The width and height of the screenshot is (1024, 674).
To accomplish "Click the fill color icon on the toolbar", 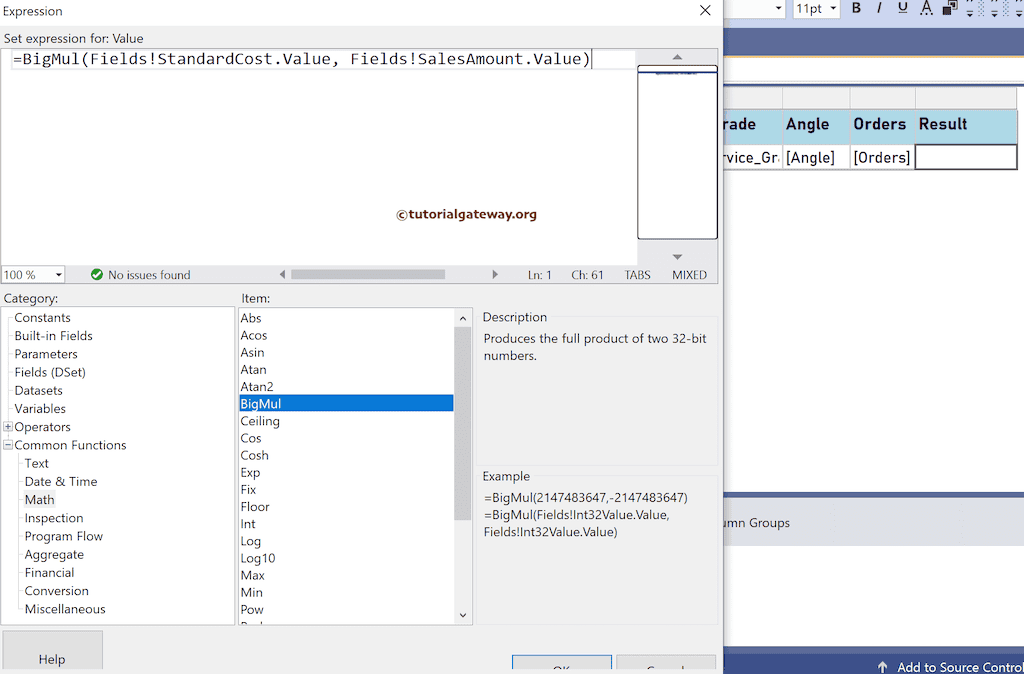I will tap(948, 9).
